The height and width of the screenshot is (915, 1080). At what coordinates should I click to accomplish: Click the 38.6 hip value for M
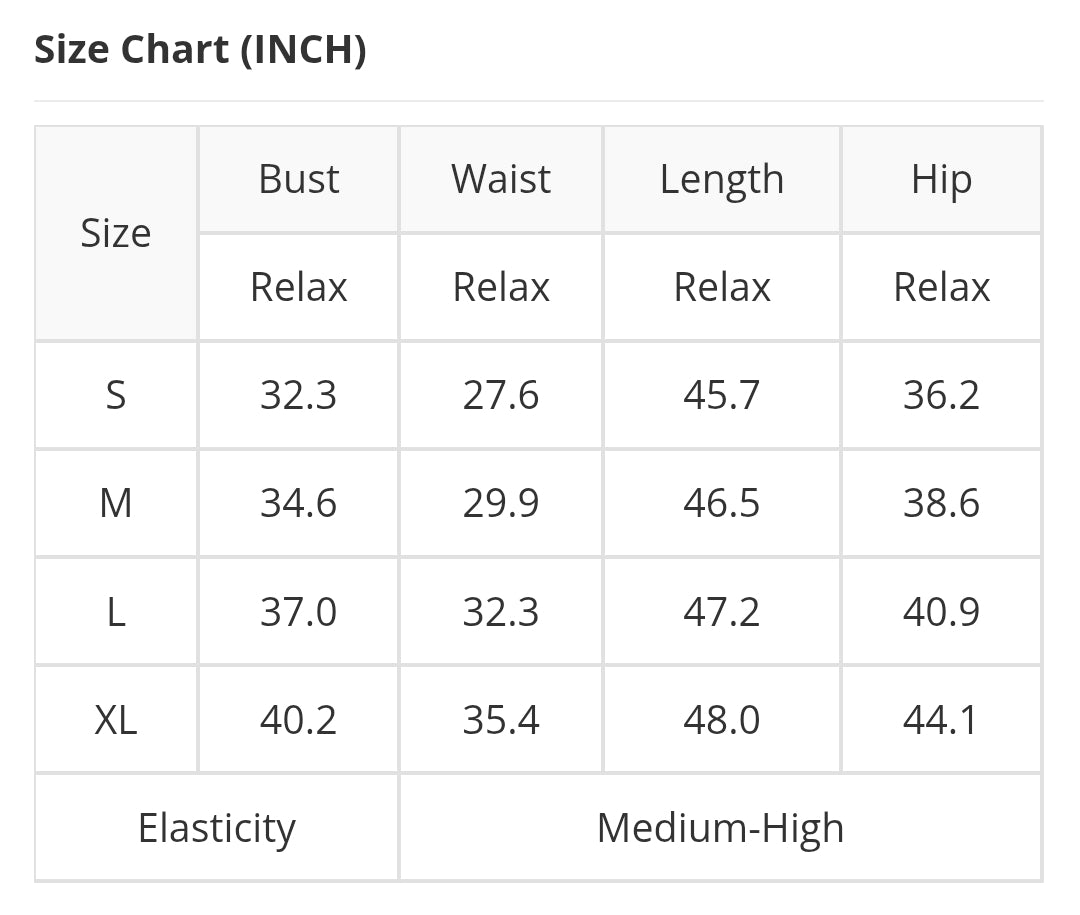coord(941,503)
